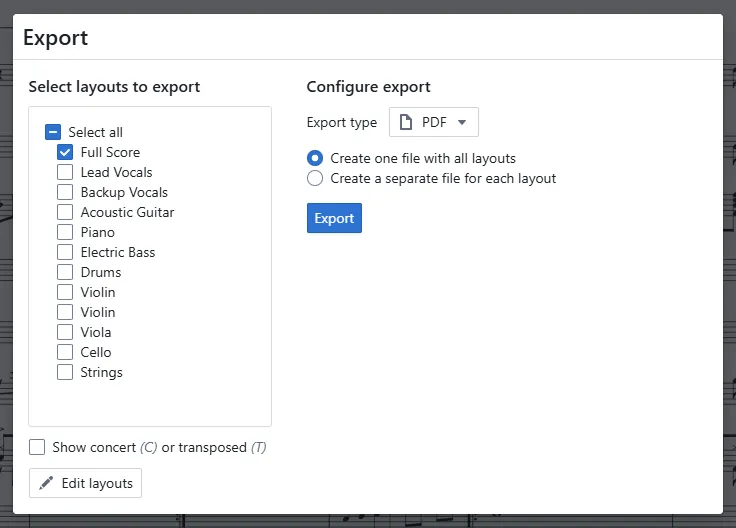Click the Select all label text

[96, 132]
